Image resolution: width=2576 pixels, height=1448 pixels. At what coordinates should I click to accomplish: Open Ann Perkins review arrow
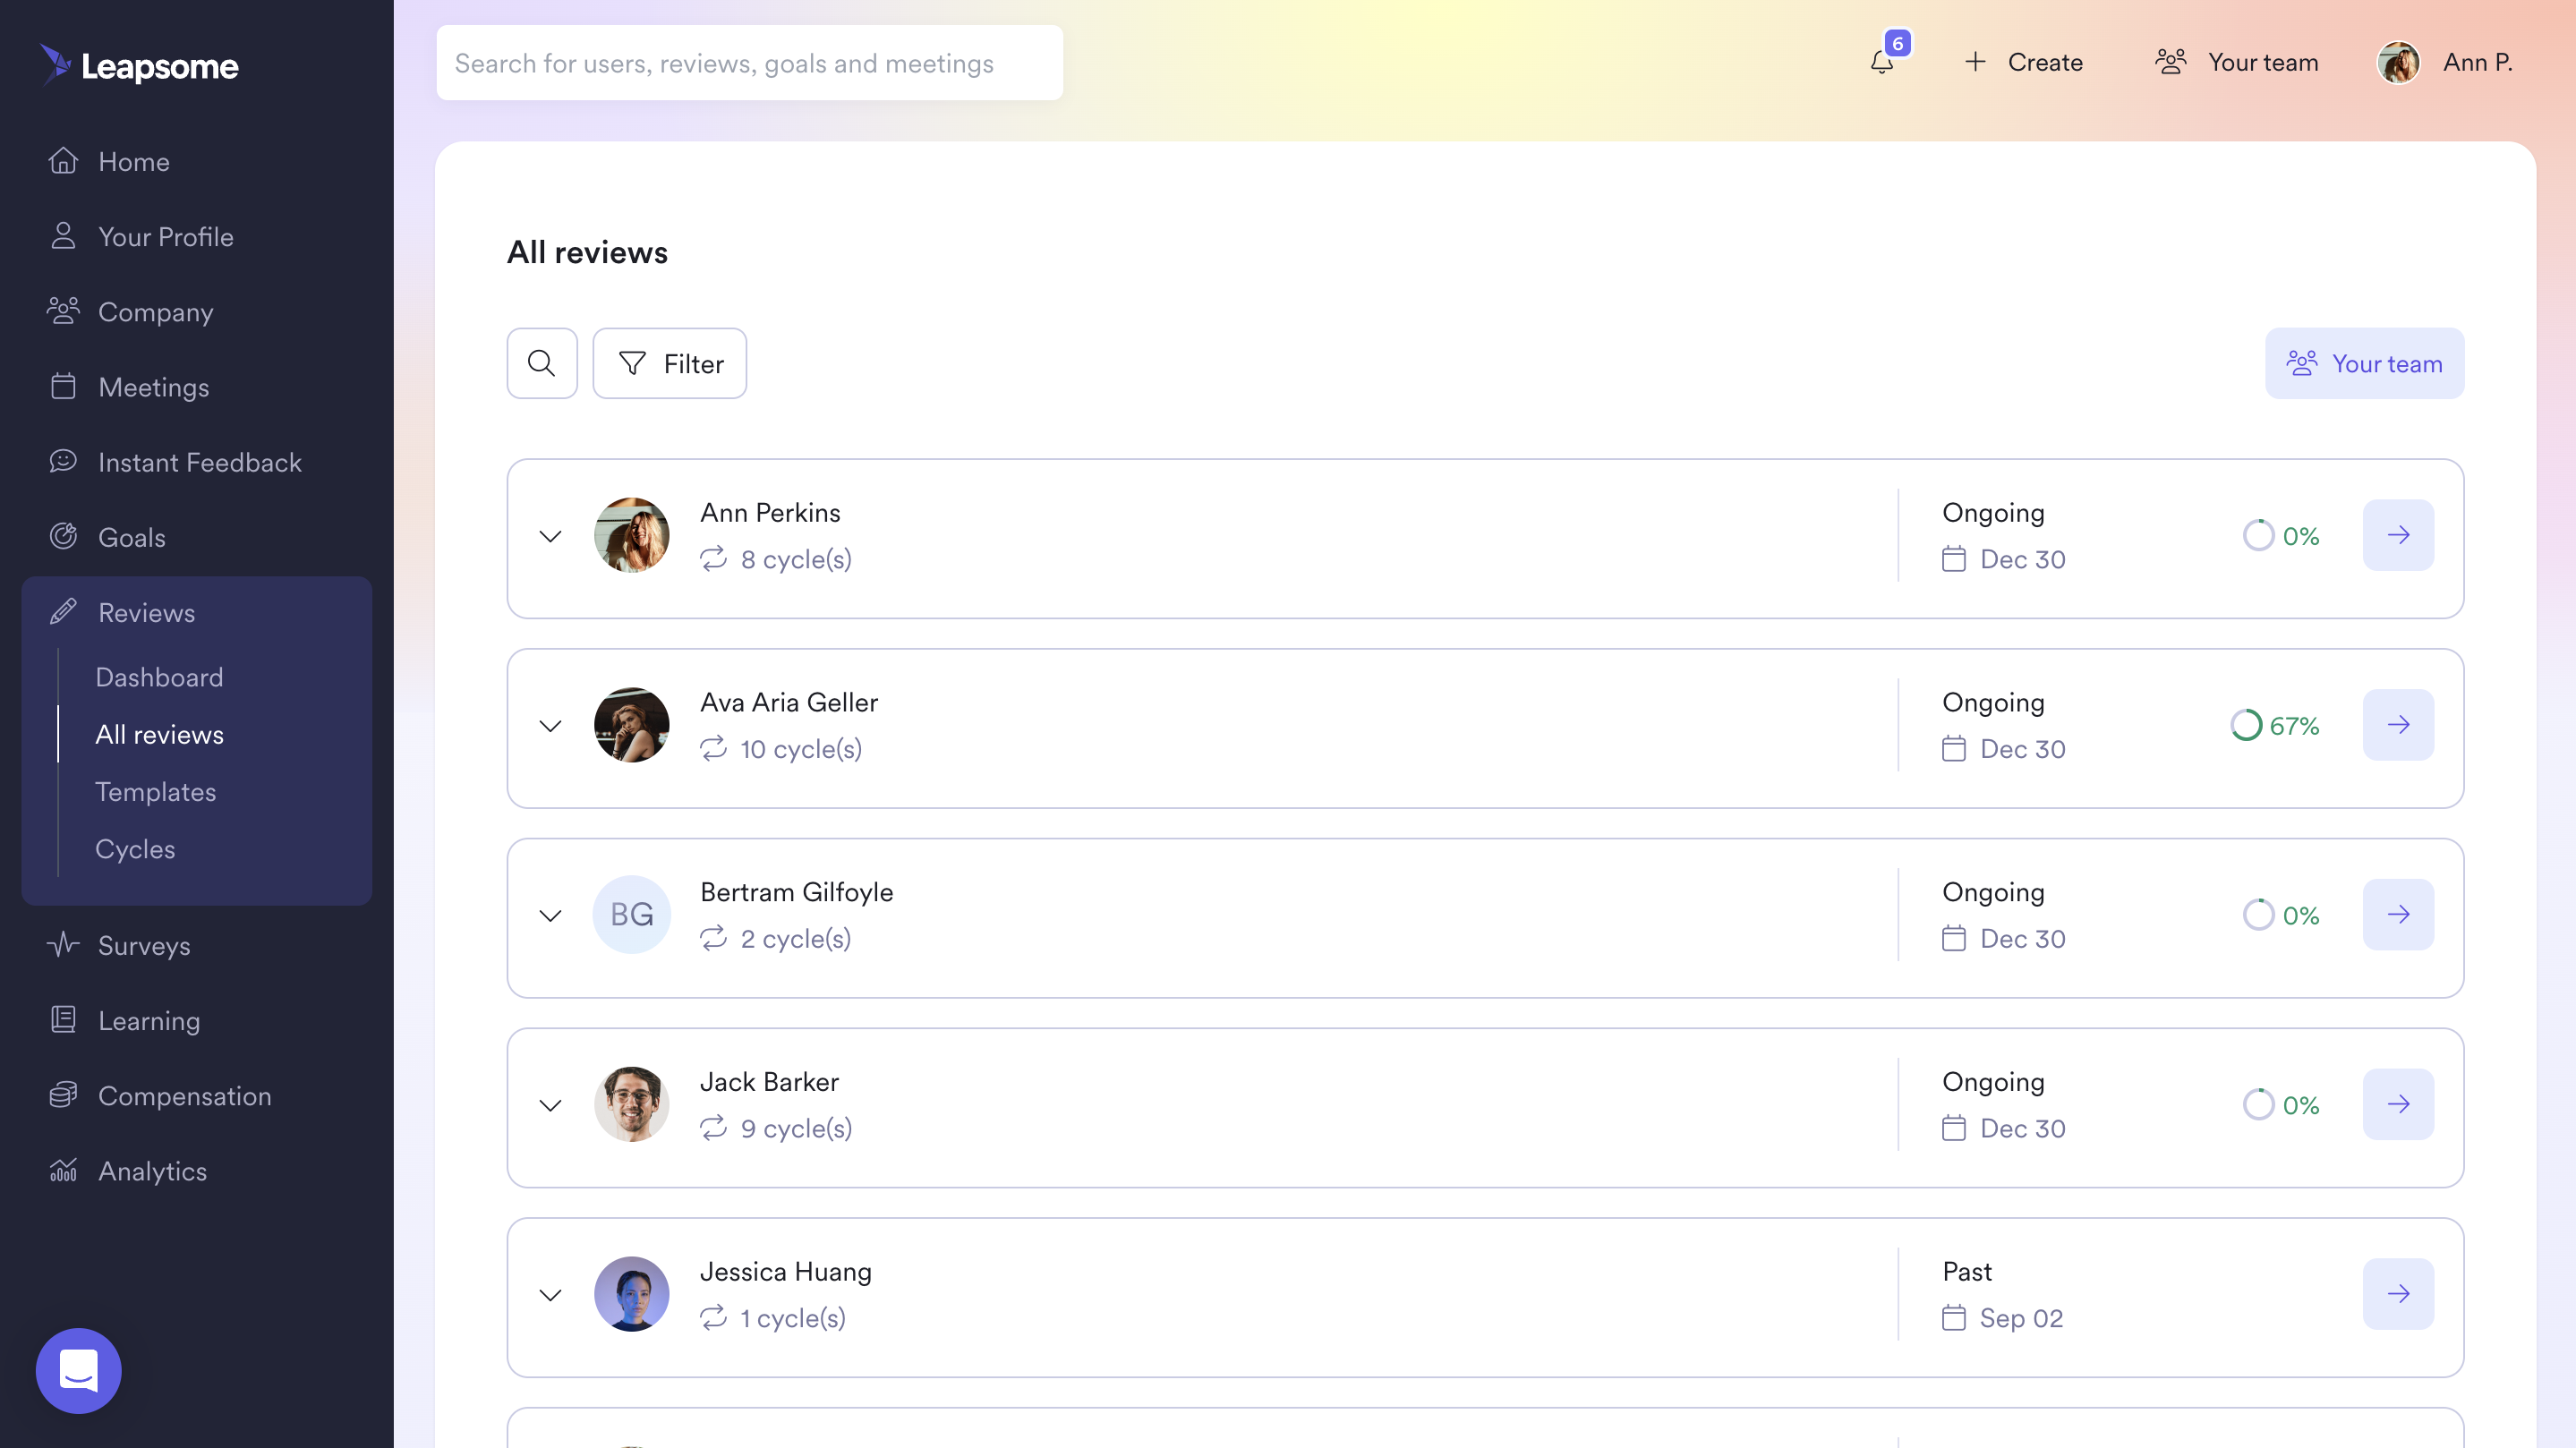(2398, 535)
